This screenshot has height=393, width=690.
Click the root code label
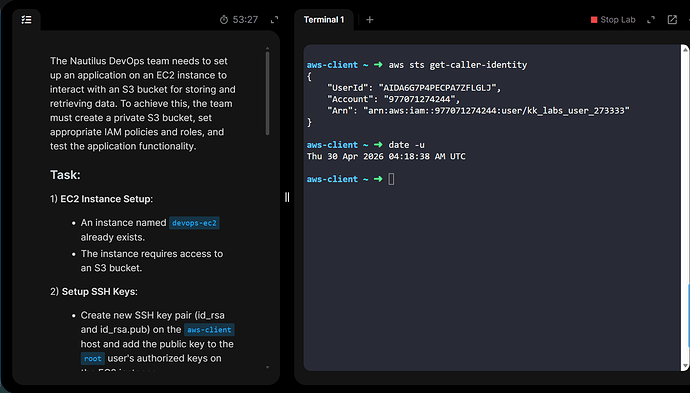click(x=92, y=359)
